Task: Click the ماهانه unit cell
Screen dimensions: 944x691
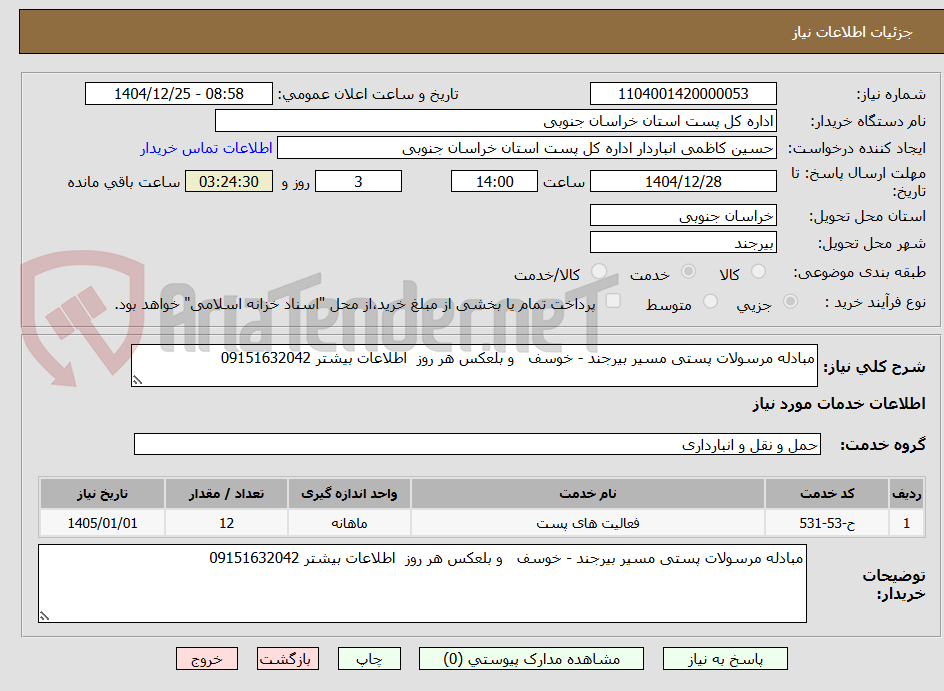Action: tap(349, 523)
